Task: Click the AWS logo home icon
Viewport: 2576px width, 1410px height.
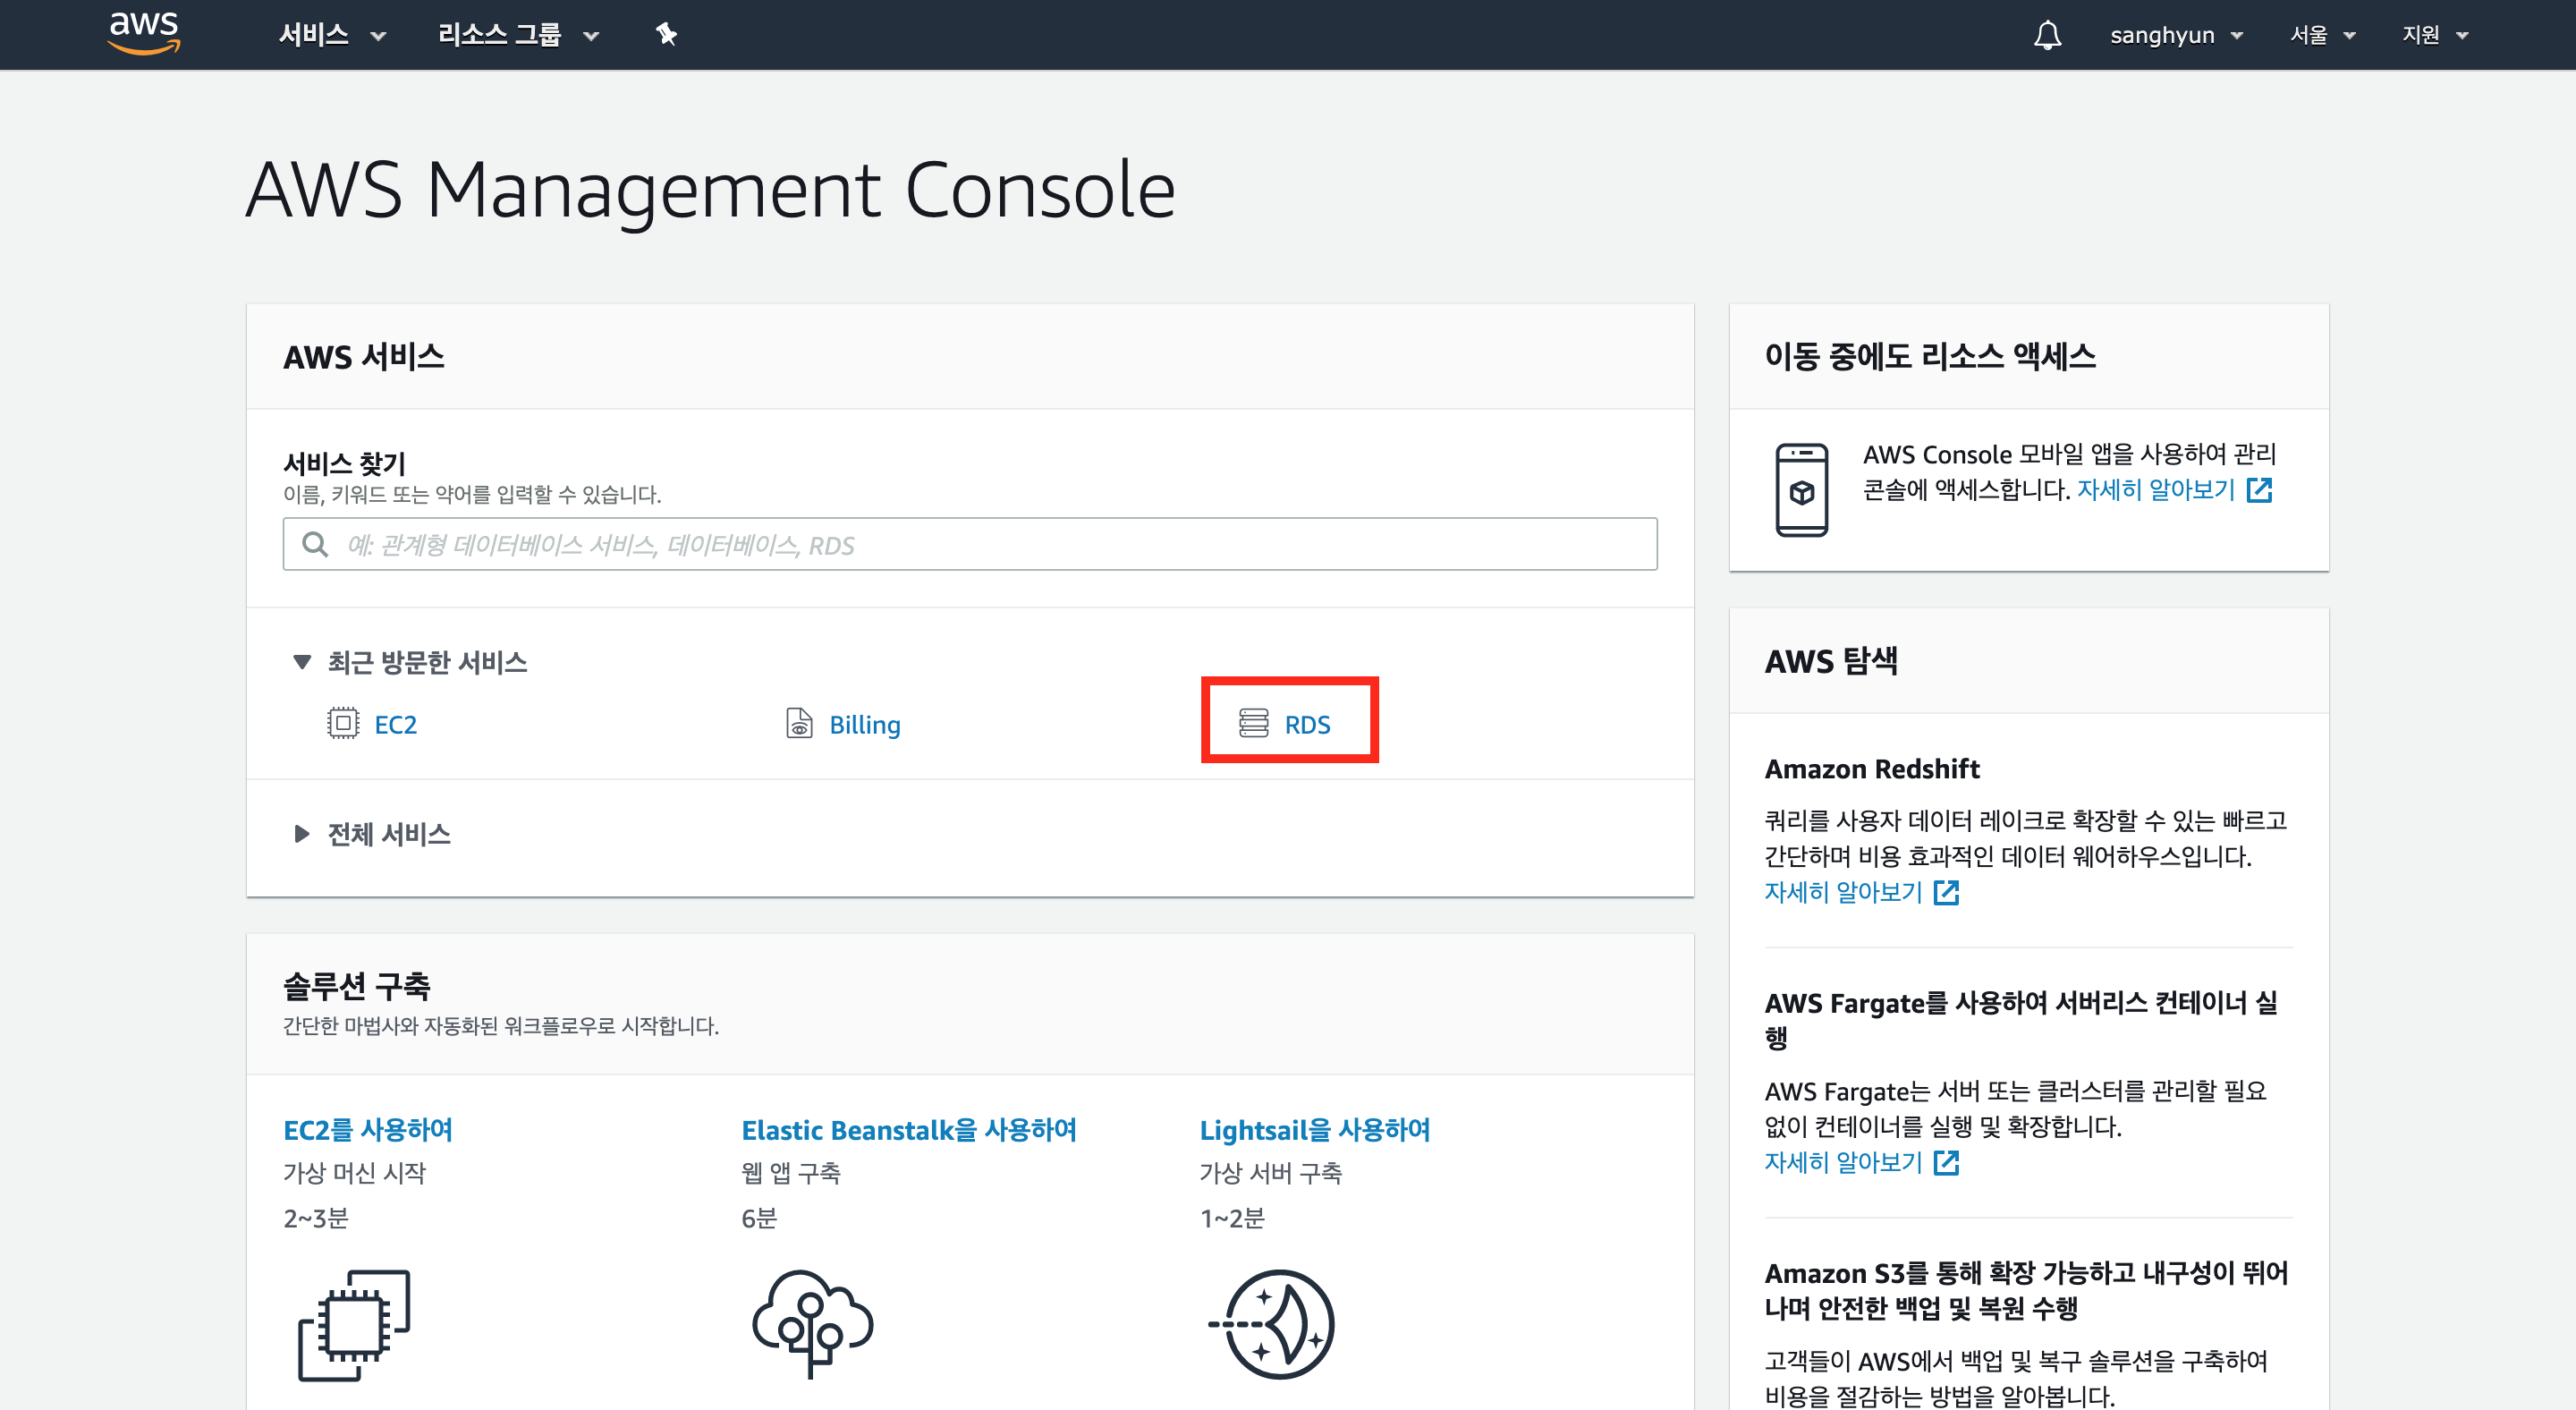Action: coord(144,33)
